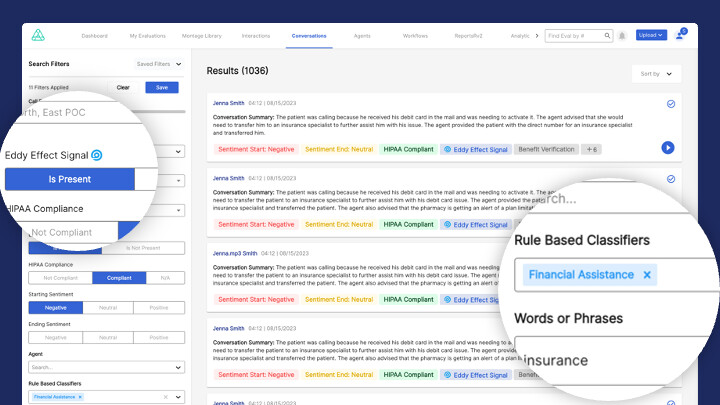Select Neutral for Ending Sentiment

point(108,338)
